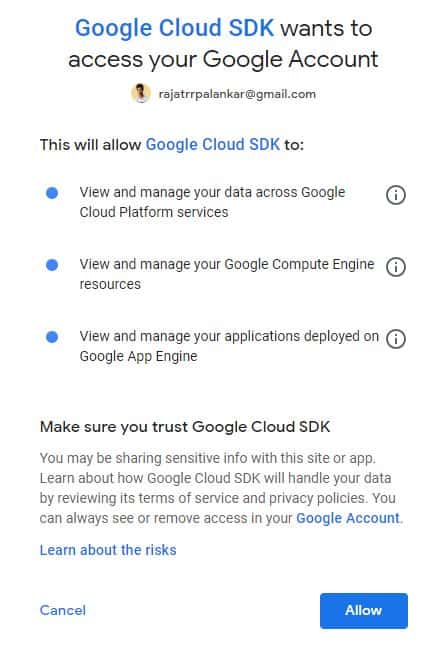442x649 pixels.
Task: Cancel the access request
Action: click(x=63, y=610)
